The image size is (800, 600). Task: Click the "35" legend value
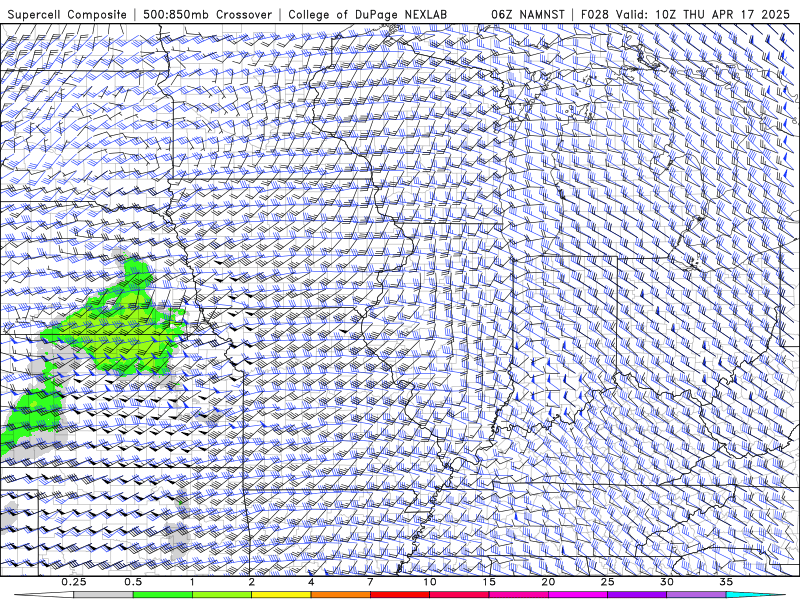coord(726,582)
